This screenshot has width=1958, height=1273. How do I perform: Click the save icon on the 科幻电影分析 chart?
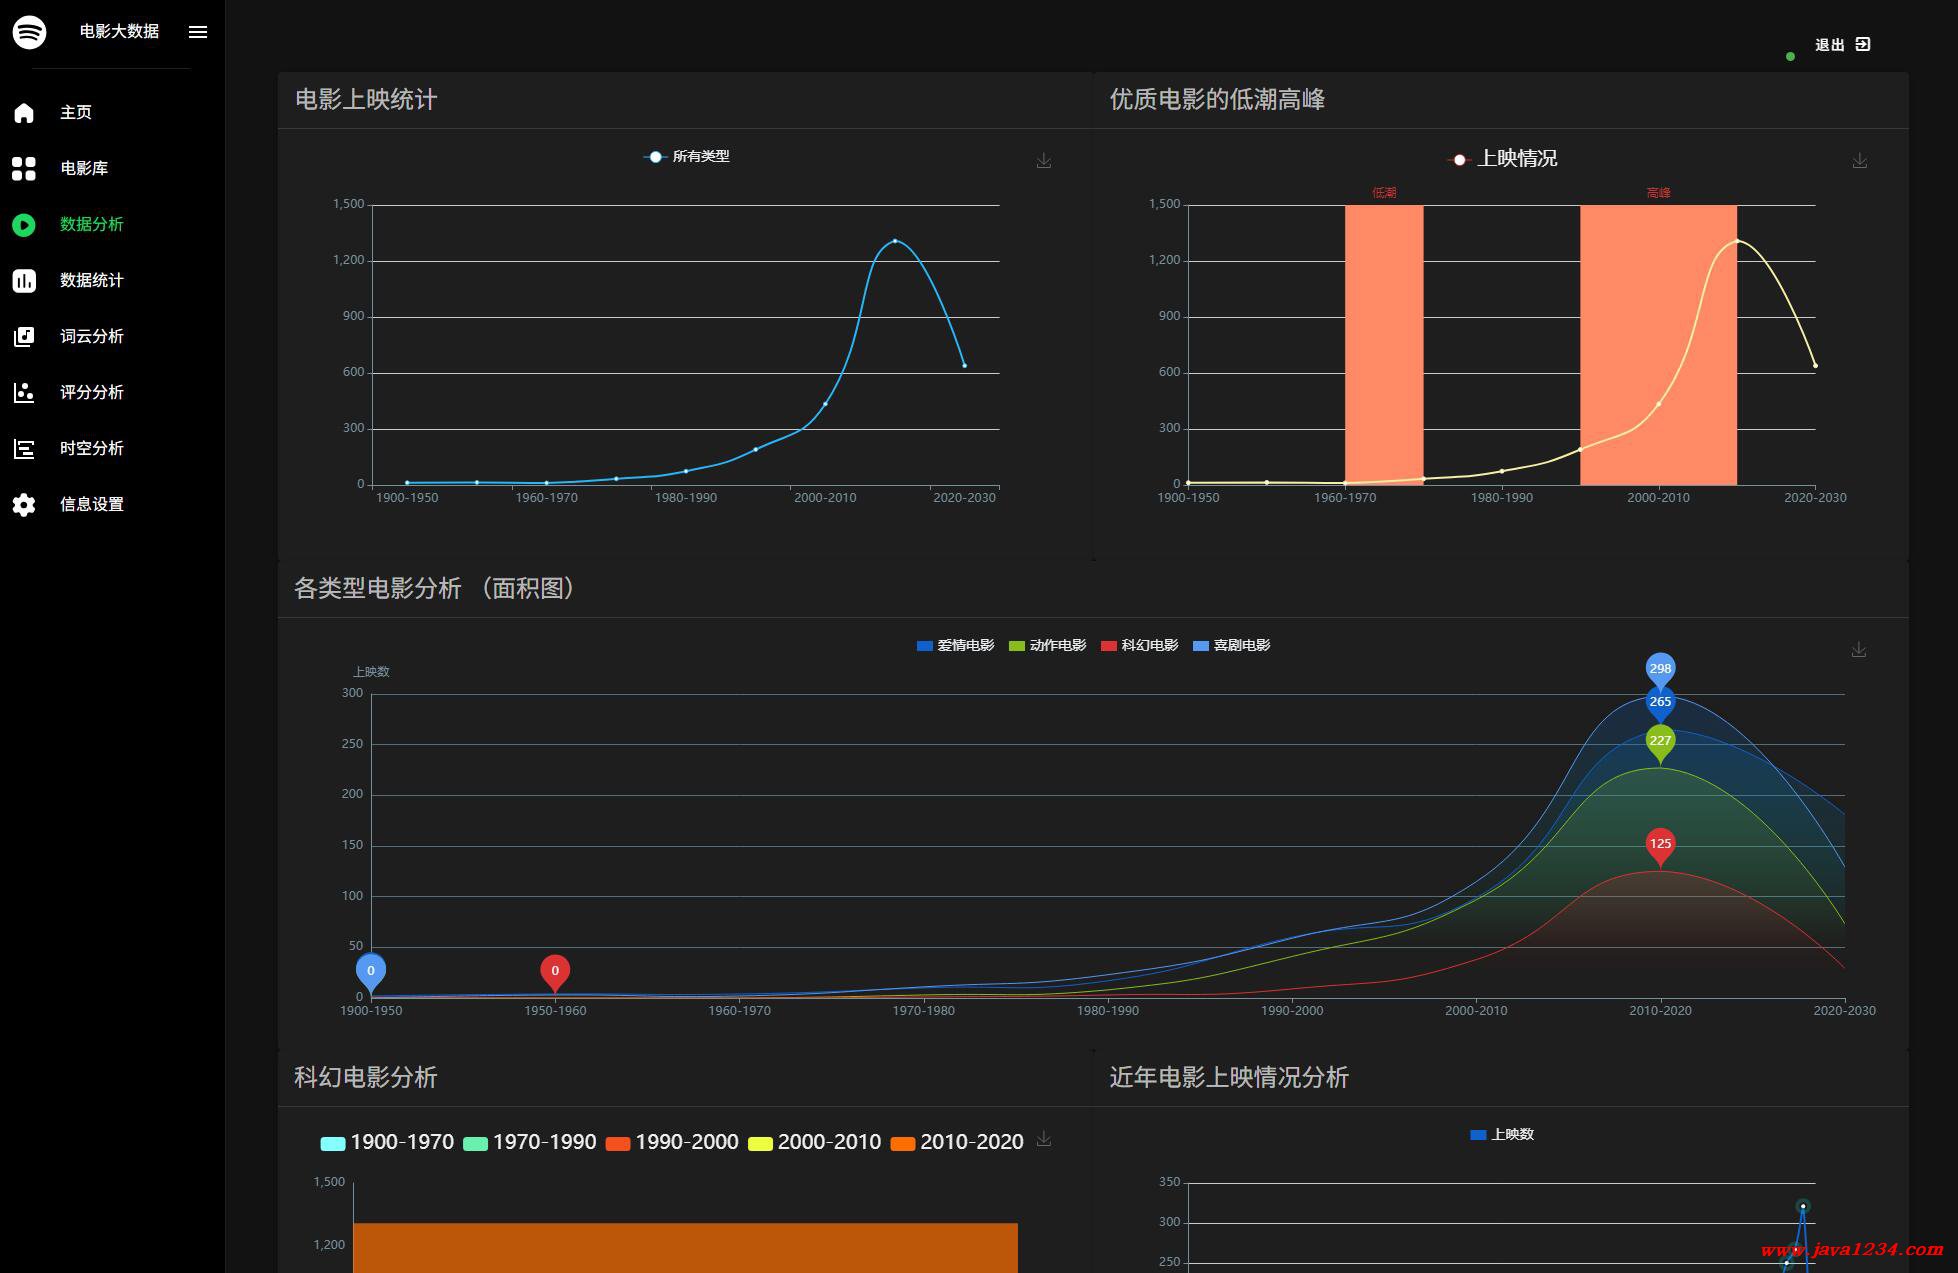click(x=1044, y=1139)
